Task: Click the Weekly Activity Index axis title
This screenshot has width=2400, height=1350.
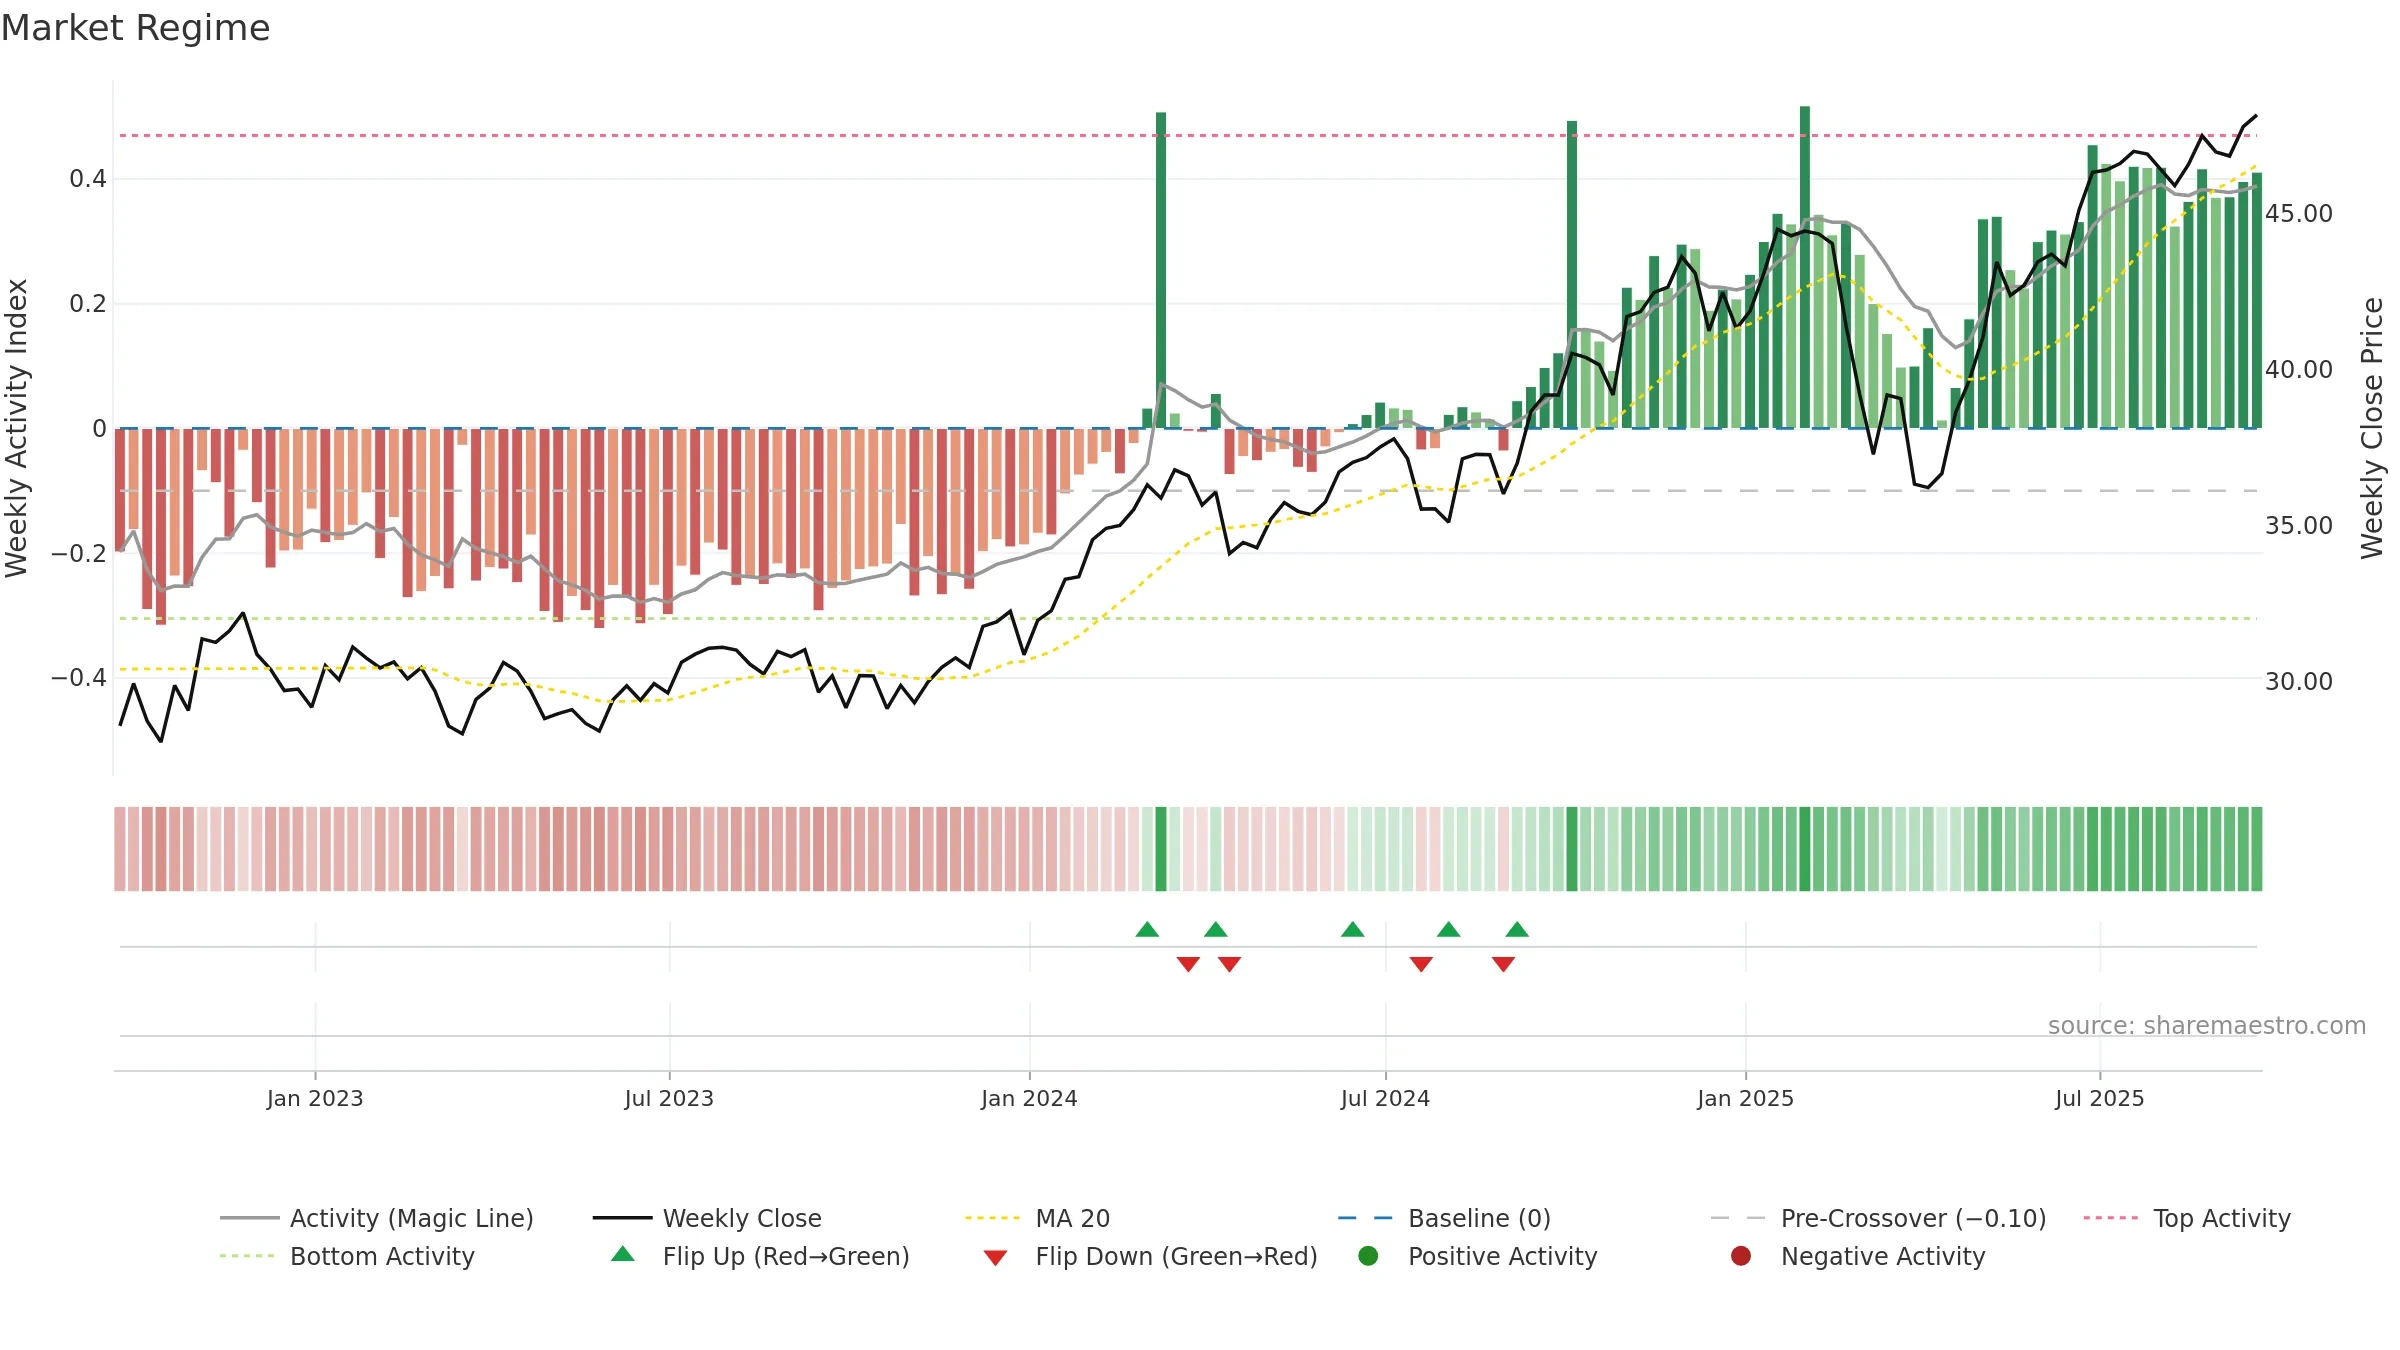Action: coord(17,428)
